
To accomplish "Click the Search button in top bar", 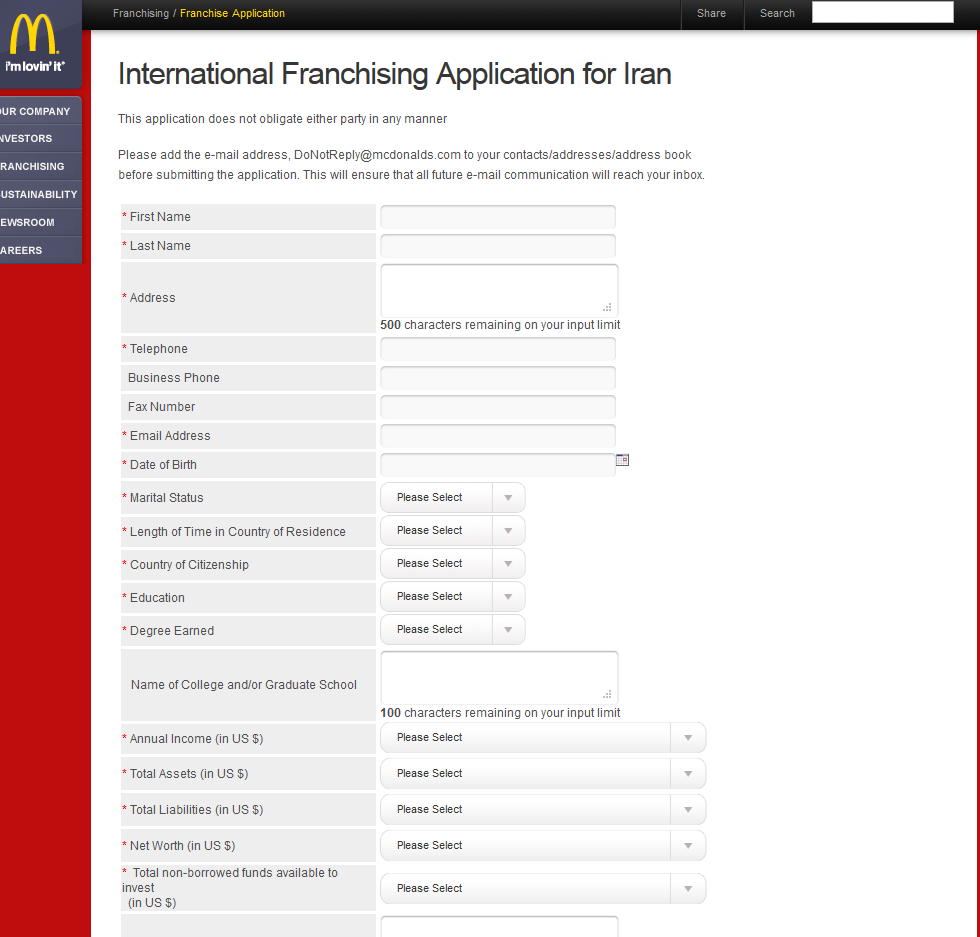I will (x=777, y=13).
